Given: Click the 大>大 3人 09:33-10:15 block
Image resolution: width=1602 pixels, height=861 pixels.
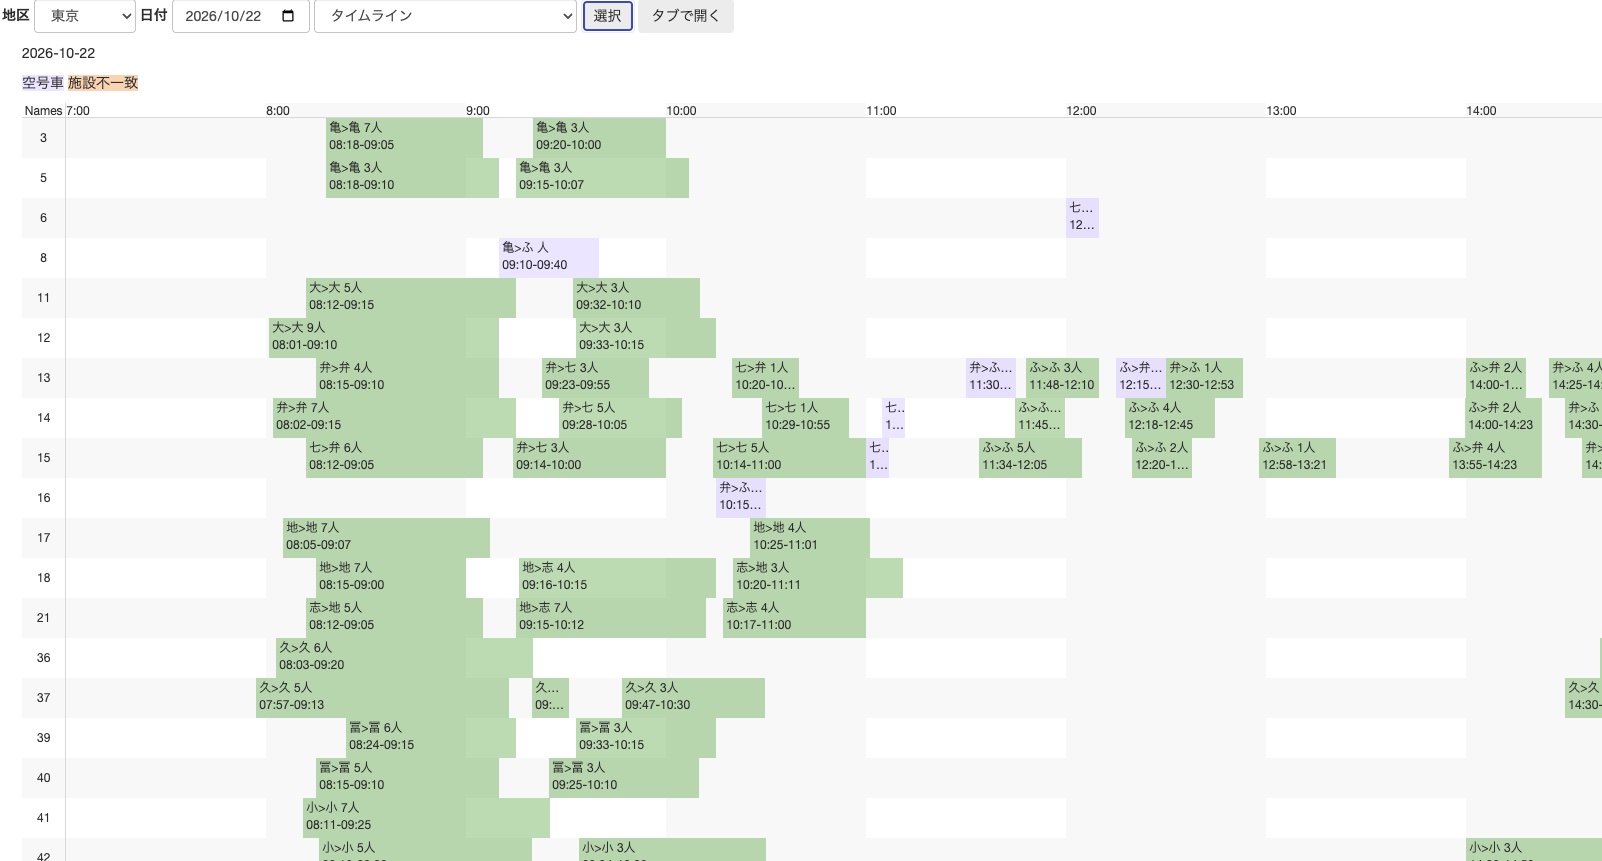Looking at the screenshot, I should [646, 337].
